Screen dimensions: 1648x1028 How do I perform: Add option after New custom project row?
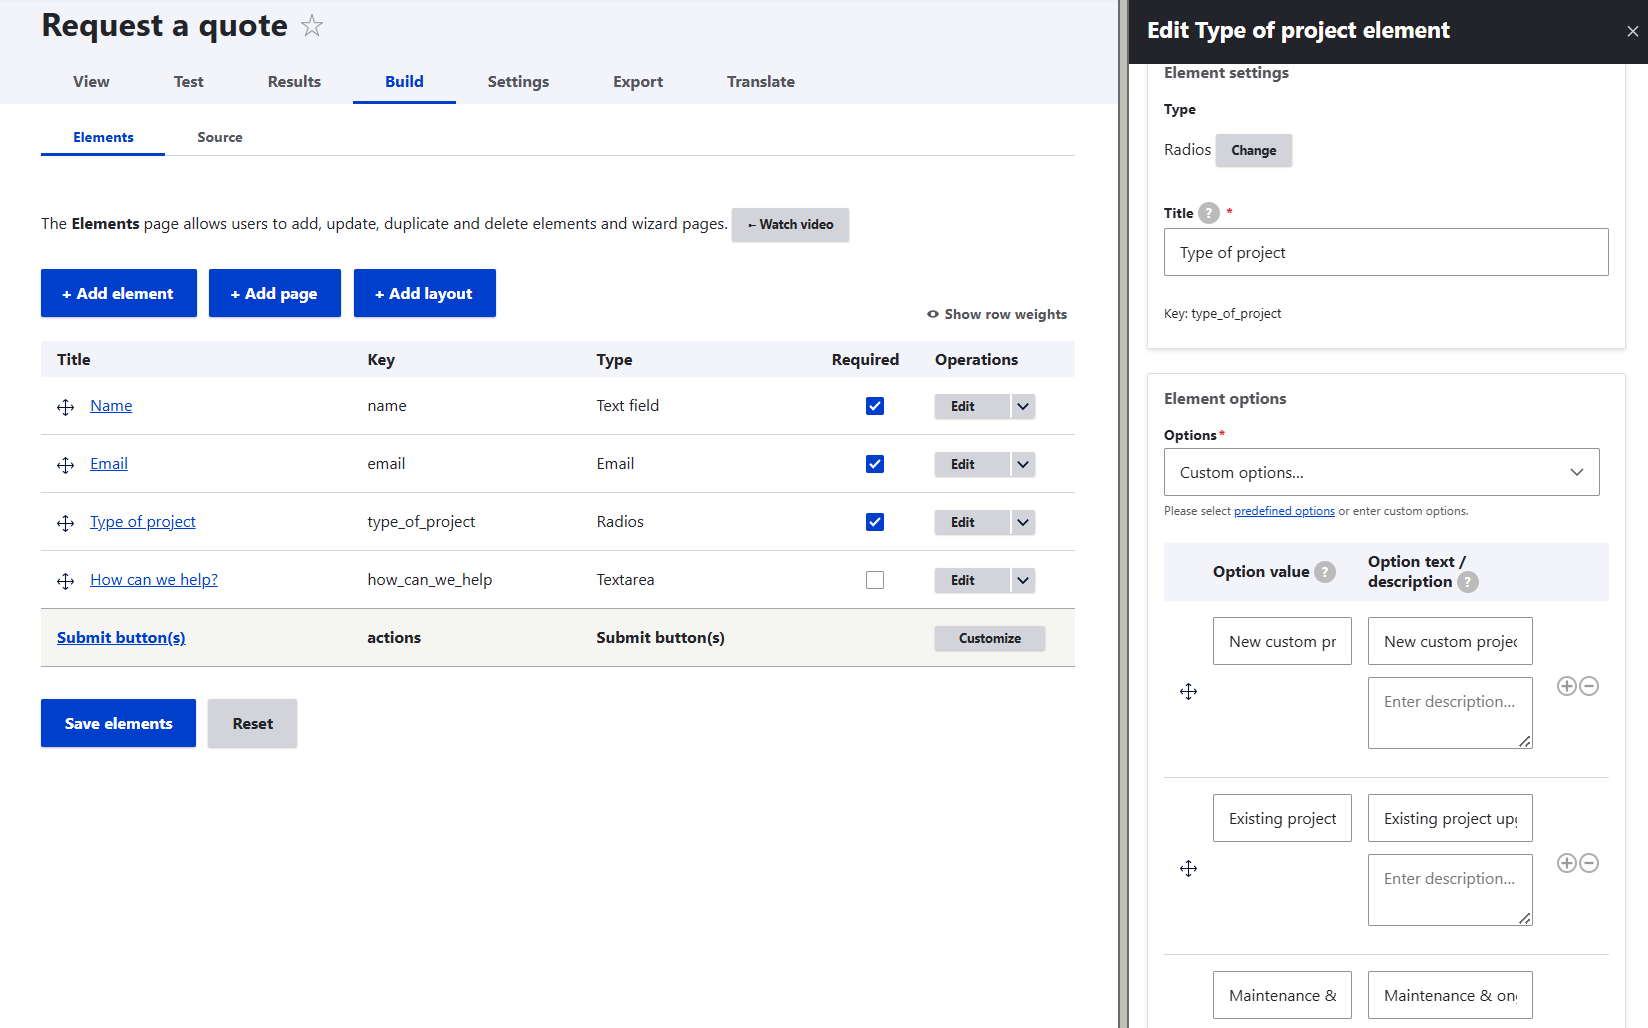point(1567,686)
